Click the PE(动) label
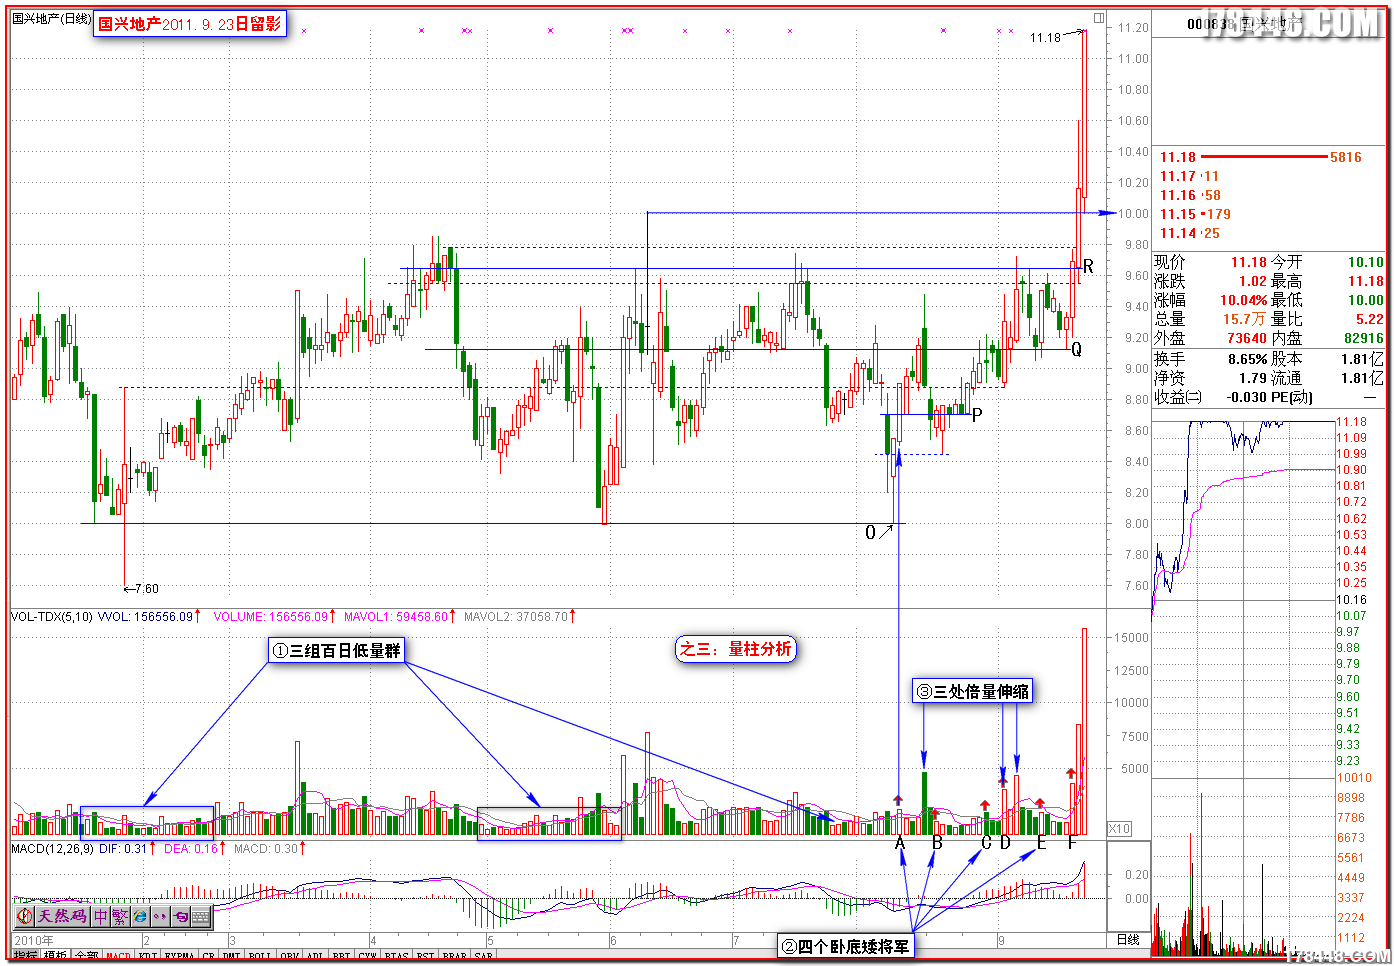1394x966 pixels. click(x=1291, y=397)
